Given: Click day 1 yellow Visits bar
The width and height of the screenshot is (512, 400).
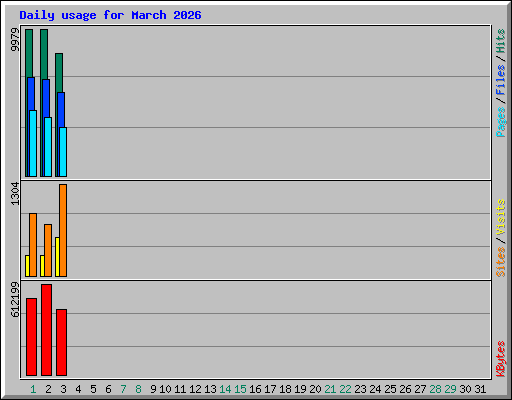Looking at the screenshot, I should coord(27,266).
